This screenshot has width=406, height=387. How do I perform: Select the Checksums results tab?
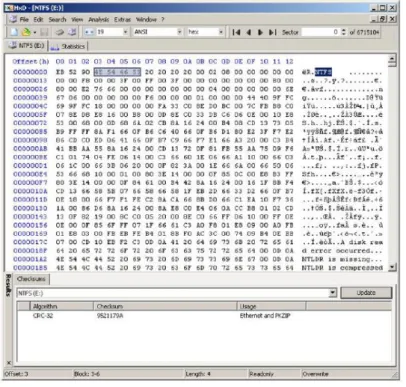32,279
